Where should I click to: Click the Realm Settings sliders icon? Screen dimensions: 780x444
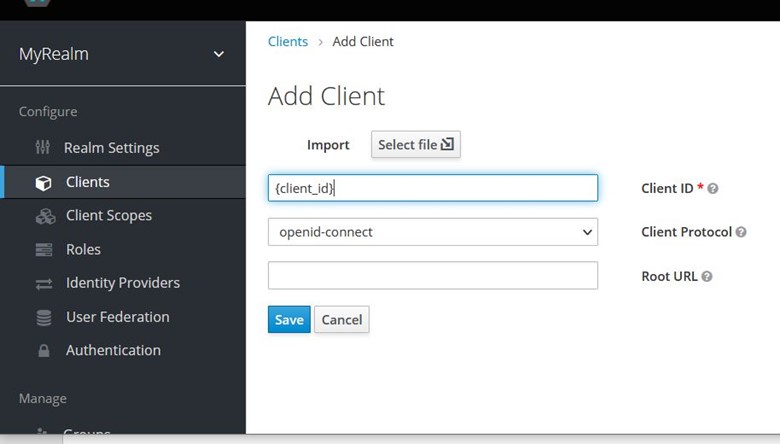pos(42,148)
